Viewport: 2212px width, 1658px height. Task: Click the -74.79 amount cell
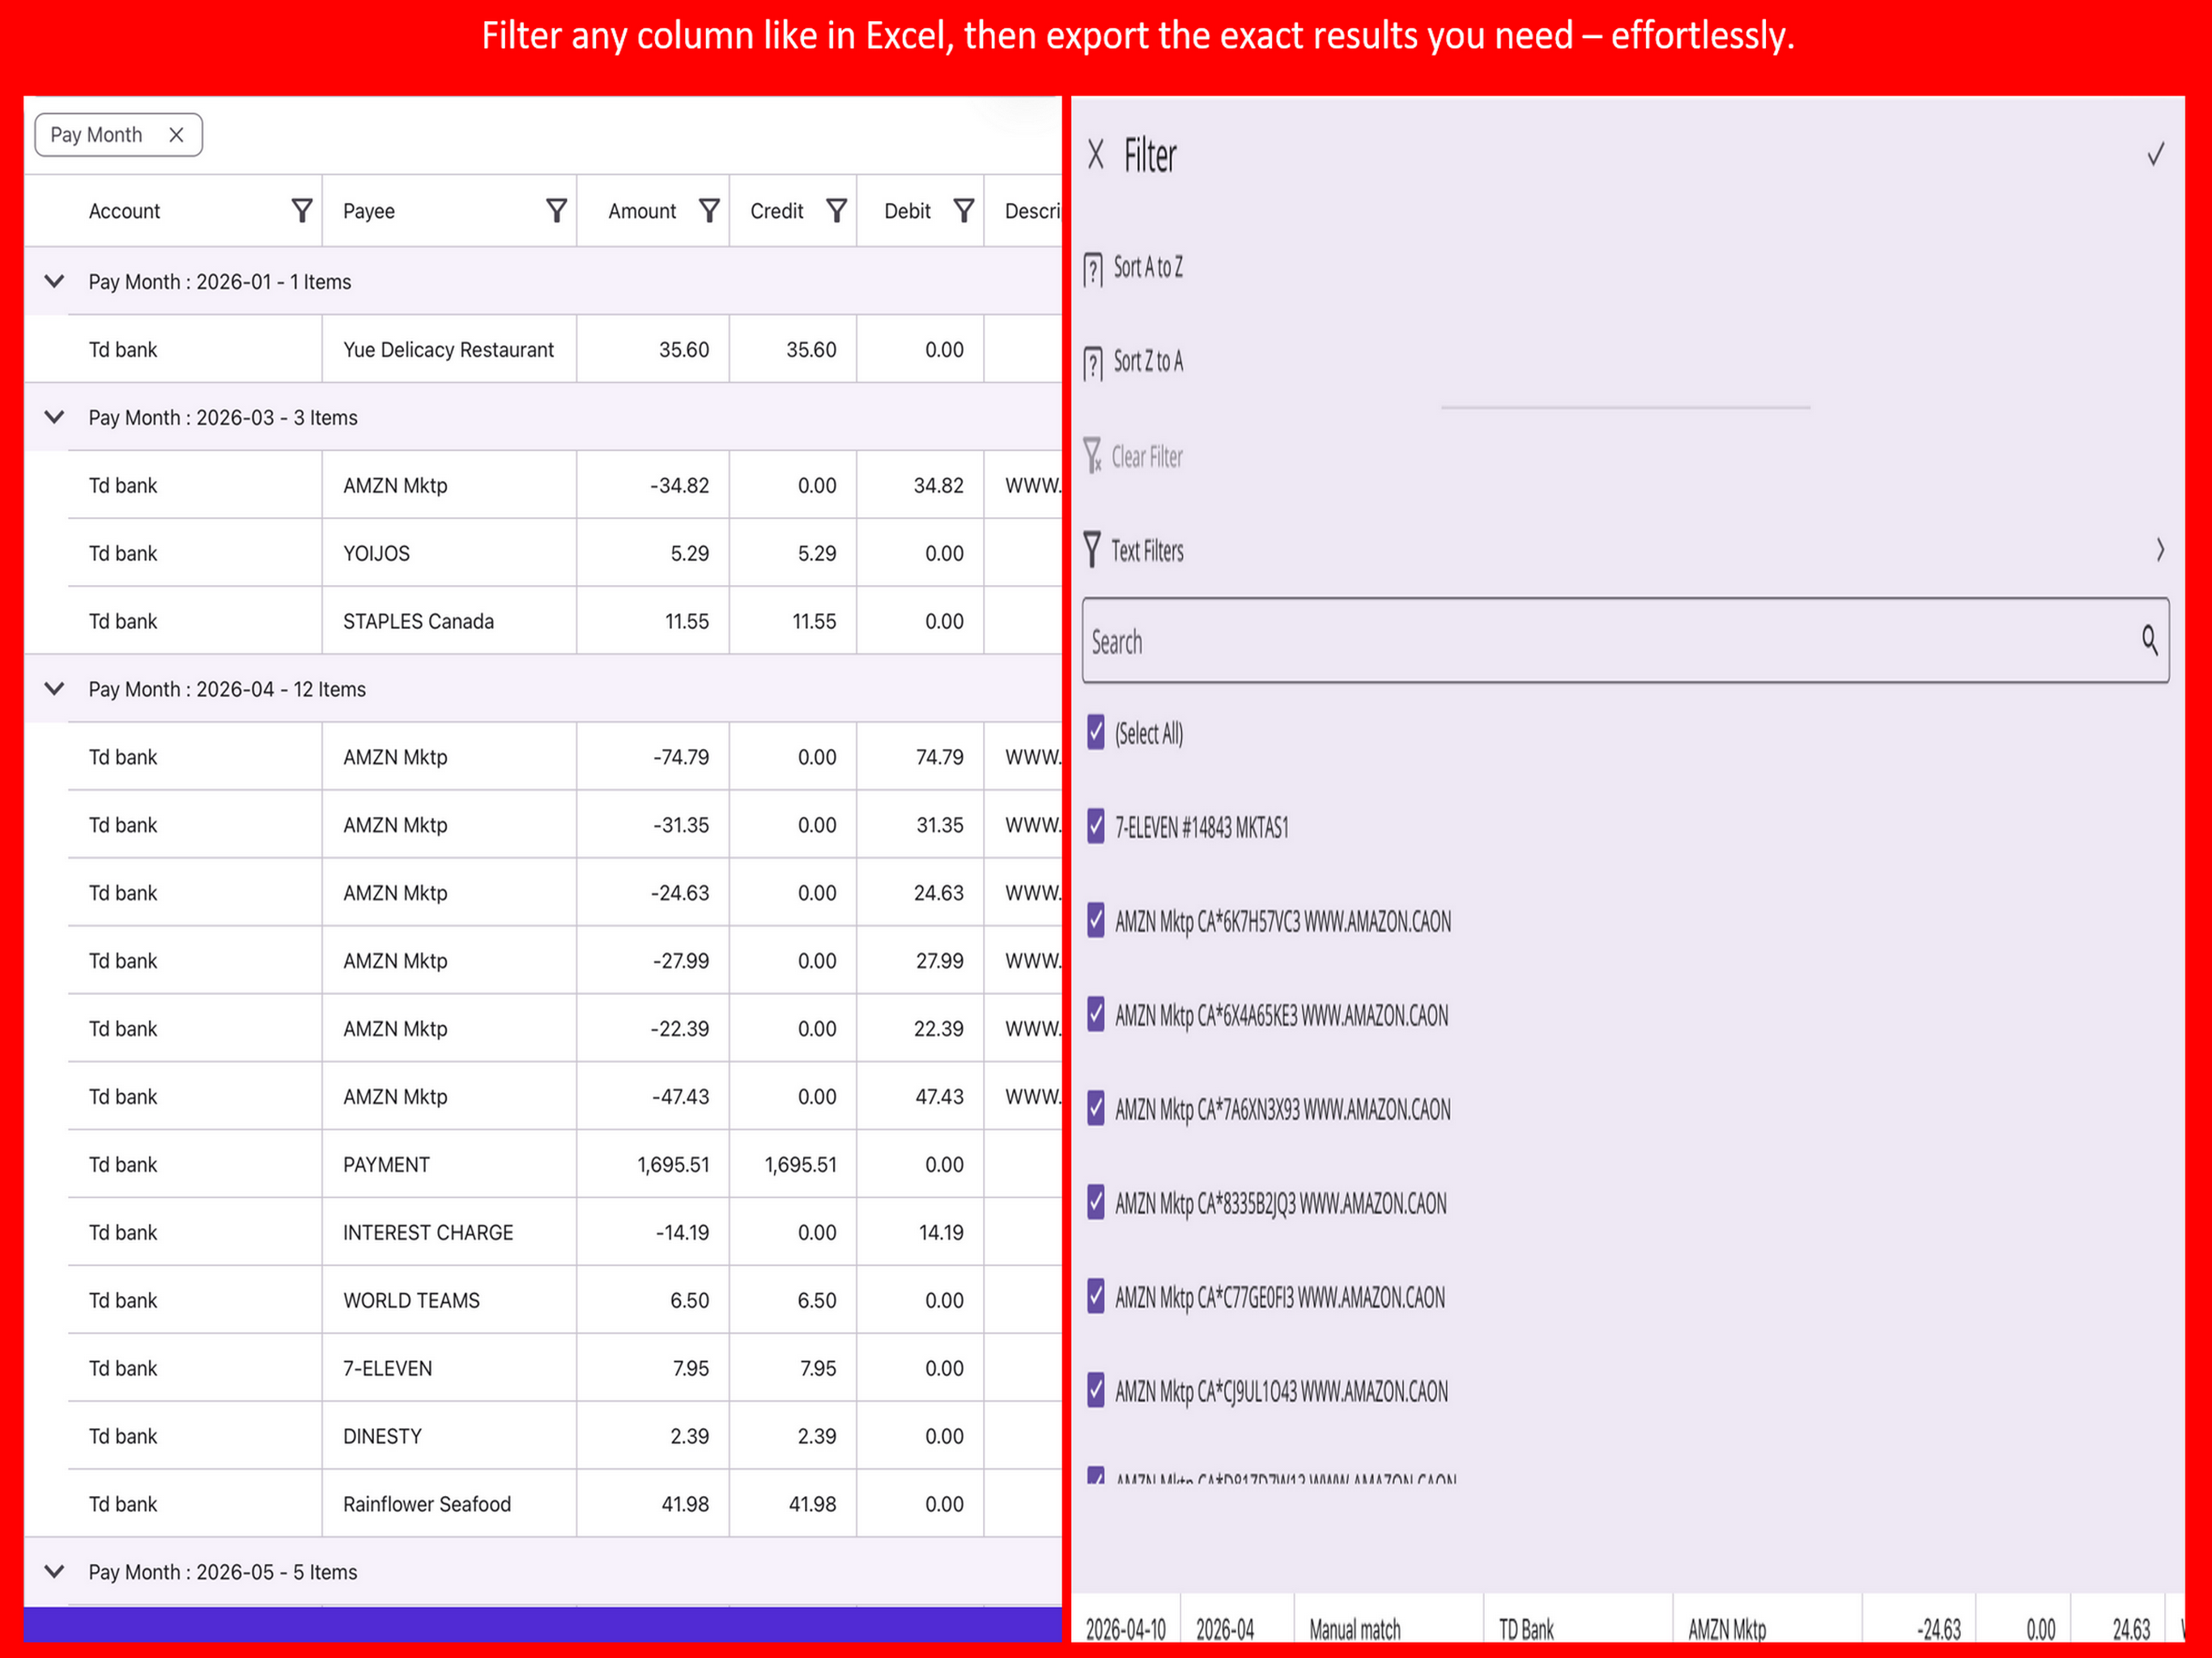[x=653, y=757]
